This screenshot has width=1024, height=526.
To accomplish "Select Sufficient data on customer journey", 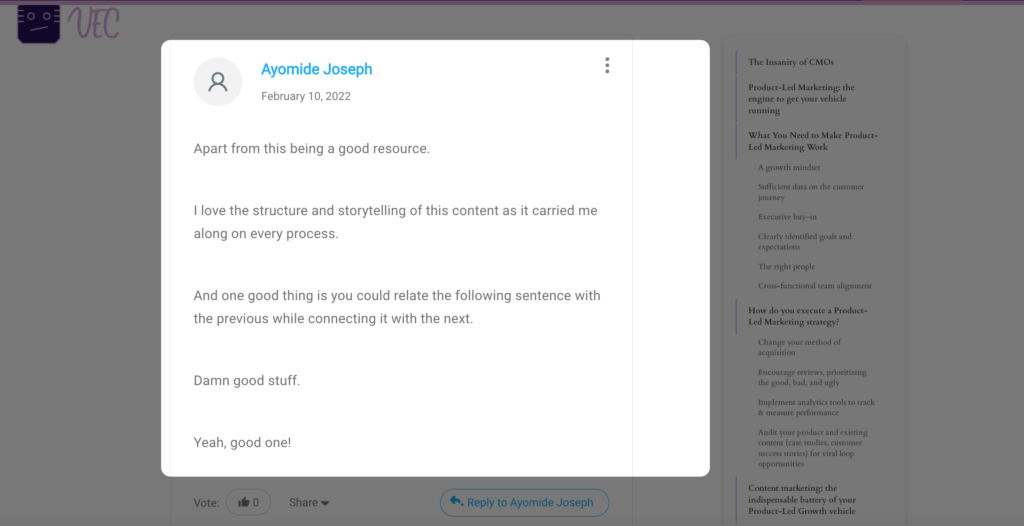I will coord(810,192).
